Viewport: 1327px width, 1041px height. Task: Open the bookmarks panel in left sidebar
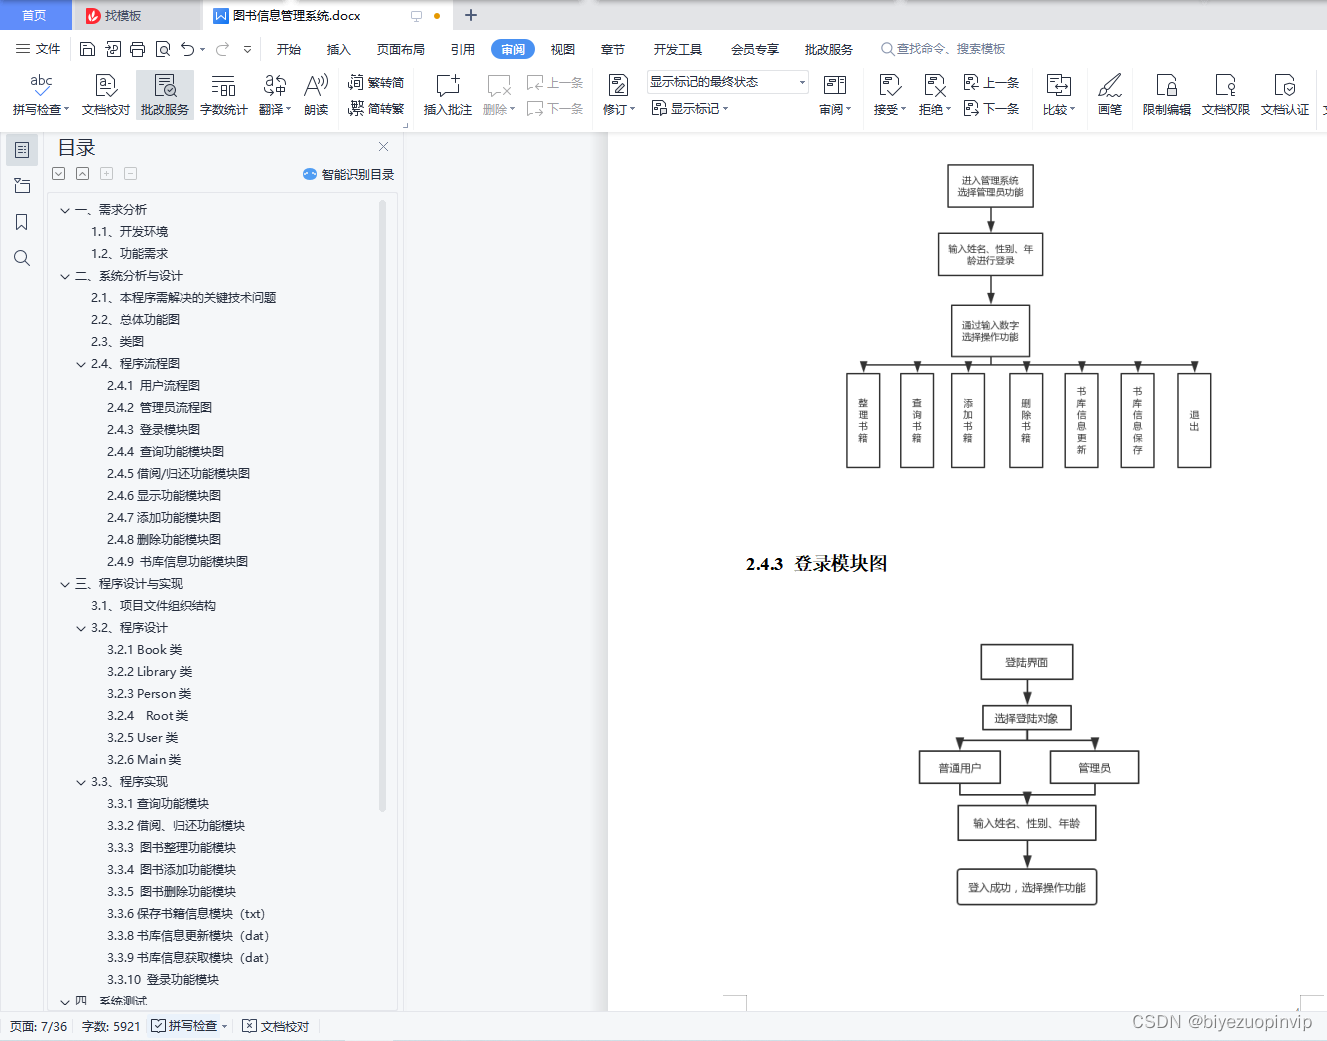point(21,222)
